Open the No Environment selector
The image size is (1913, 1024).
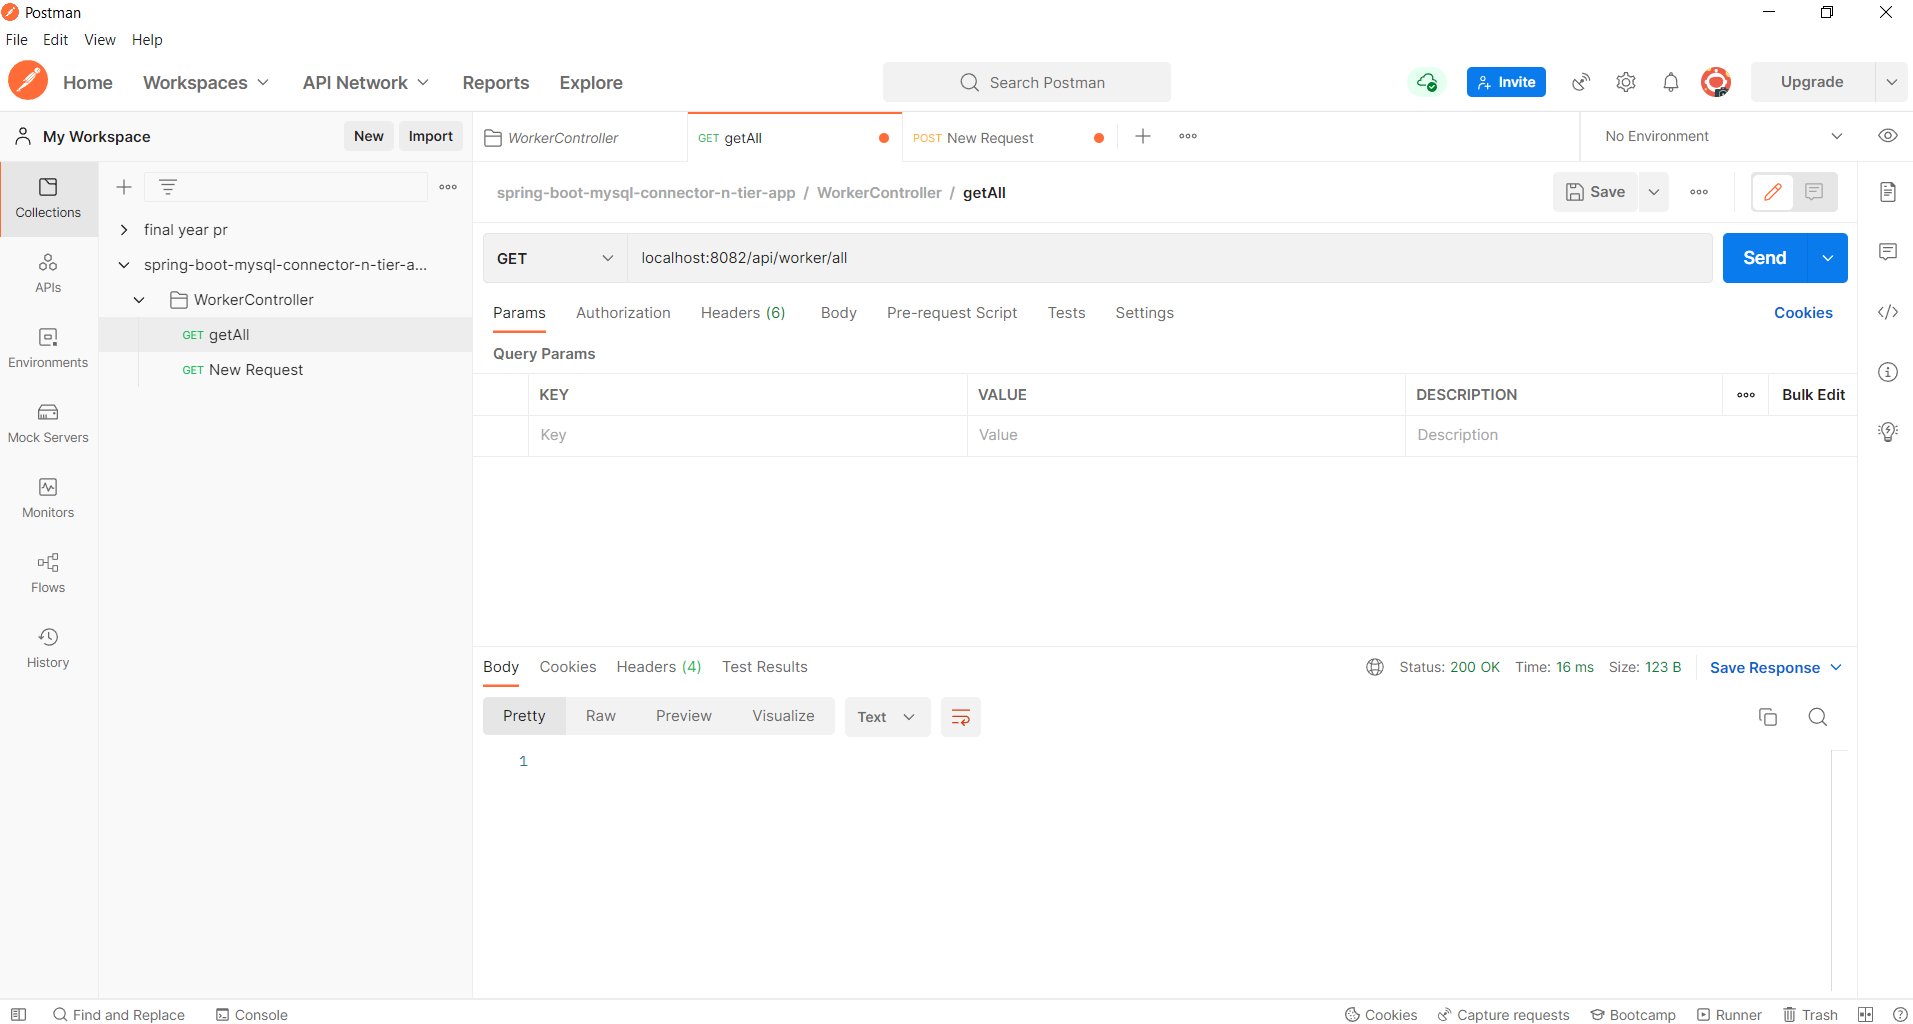1724,136
